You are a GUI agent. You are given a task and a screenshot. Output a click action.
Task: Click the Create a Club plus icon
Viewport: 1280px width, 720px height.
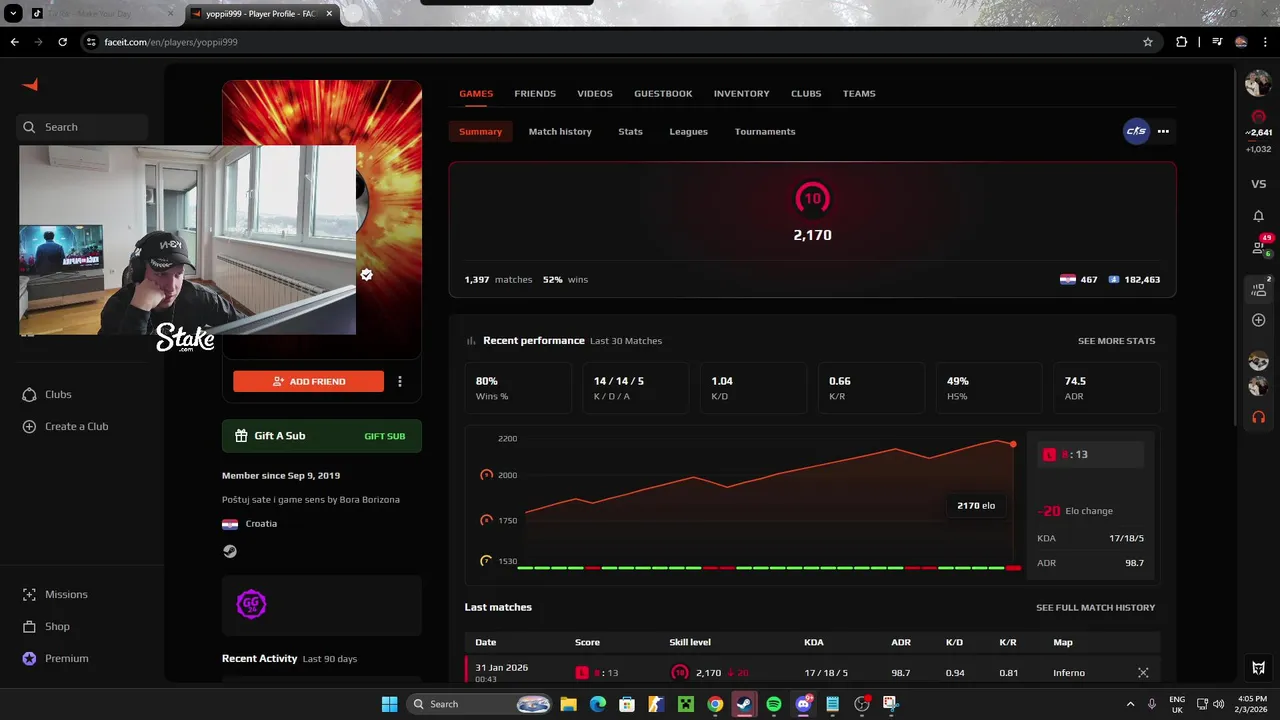(x=29, y=426)
